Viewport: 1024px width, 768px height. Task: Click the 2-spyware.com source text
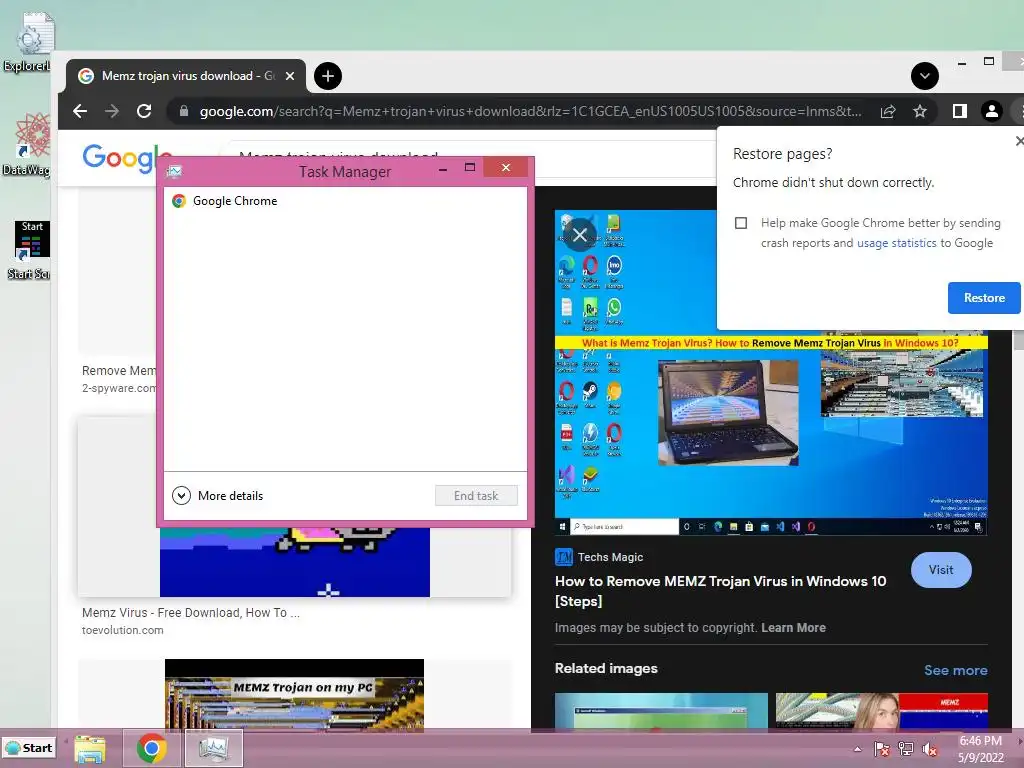119,388
